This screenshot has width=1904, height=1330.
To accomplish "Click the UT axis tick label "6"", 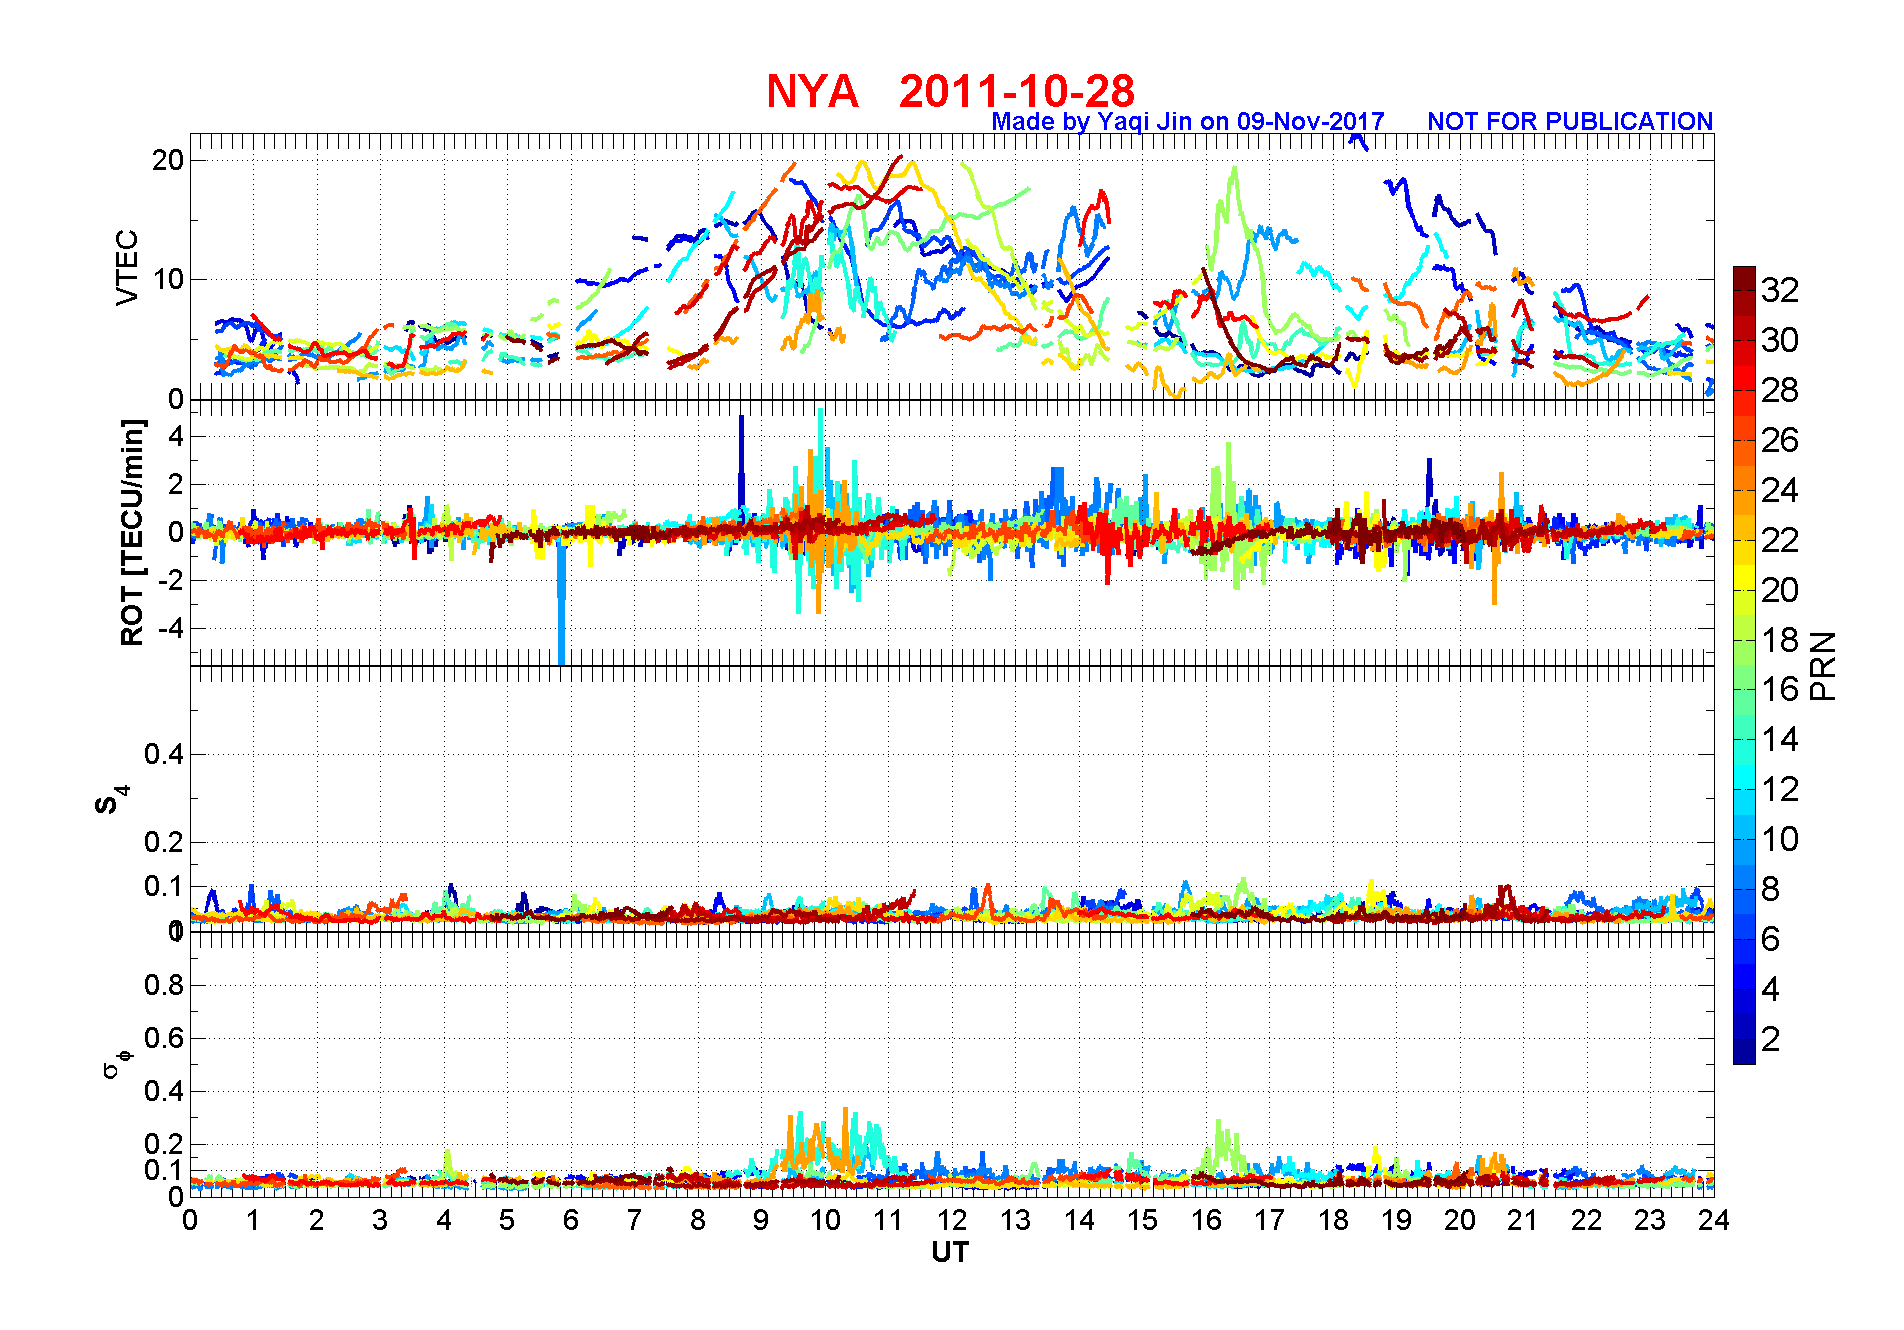I will (x=571, y=1220).
